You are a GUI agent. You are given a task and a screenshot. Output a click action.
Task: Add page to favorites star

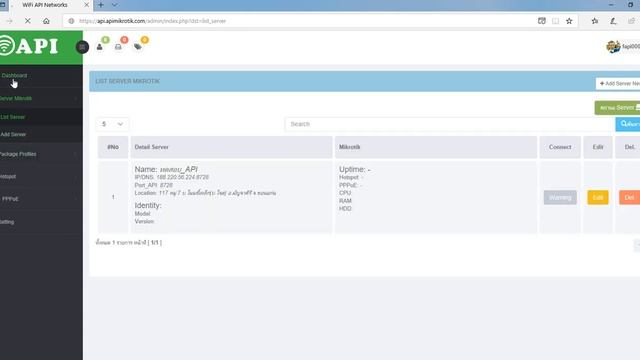[x=569, y=21]
